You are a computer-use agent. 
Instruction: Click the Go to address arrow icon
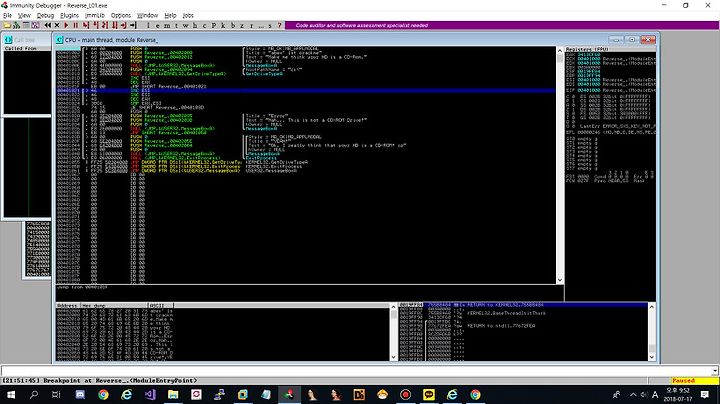133,25
